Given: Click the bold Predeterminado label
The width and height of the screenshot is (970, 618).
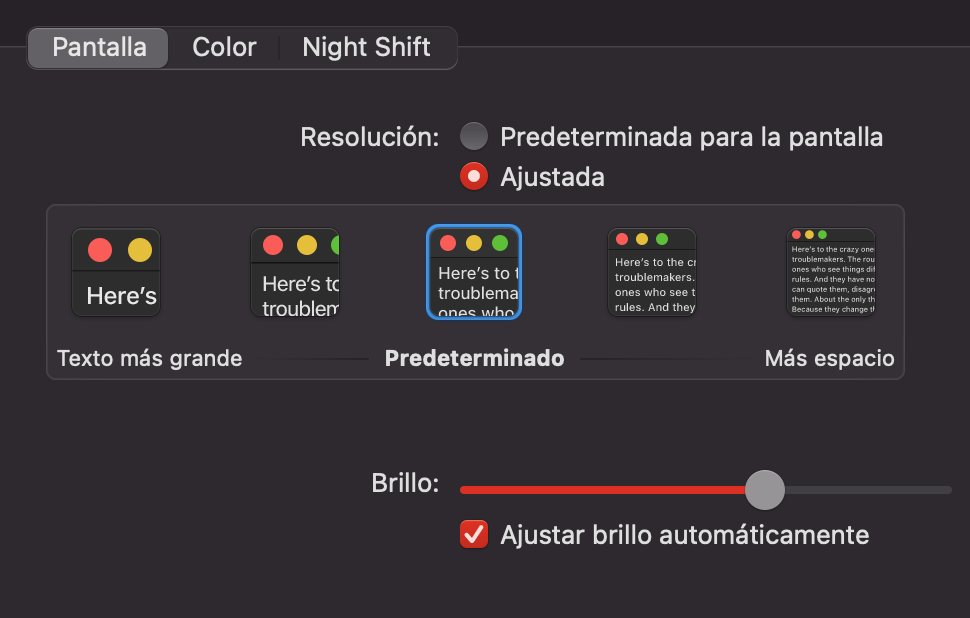Looking at the screenshot, I should point(474,358).
